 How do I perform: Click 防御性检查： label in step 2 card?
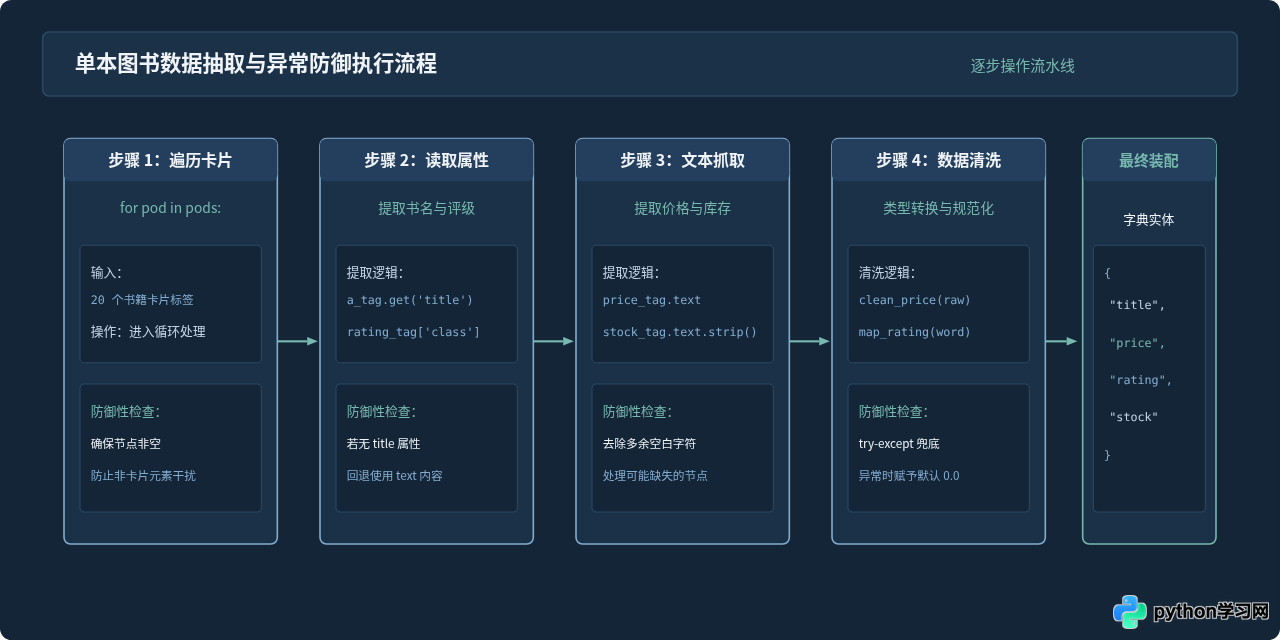(x=381, y=411)
